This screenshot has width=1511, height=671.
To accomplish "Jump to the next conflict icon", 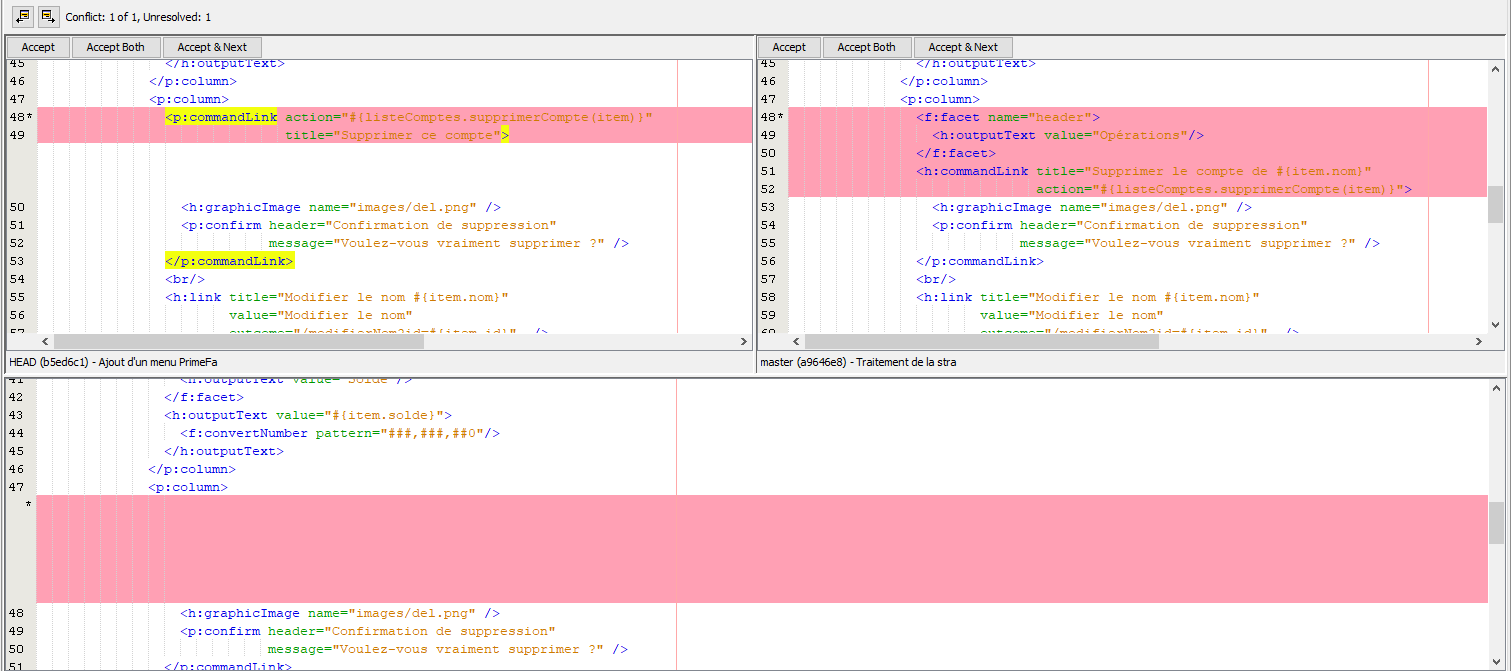I will click(48, 16).
